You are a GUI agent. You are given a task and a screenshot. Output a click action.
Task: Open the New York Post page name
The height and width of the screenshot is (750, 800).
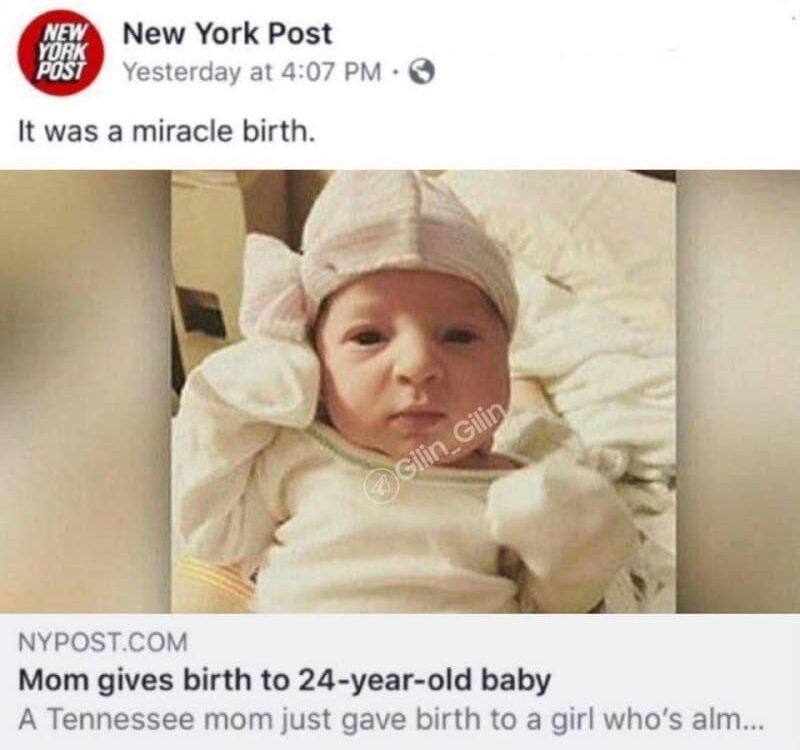[227, 34]
